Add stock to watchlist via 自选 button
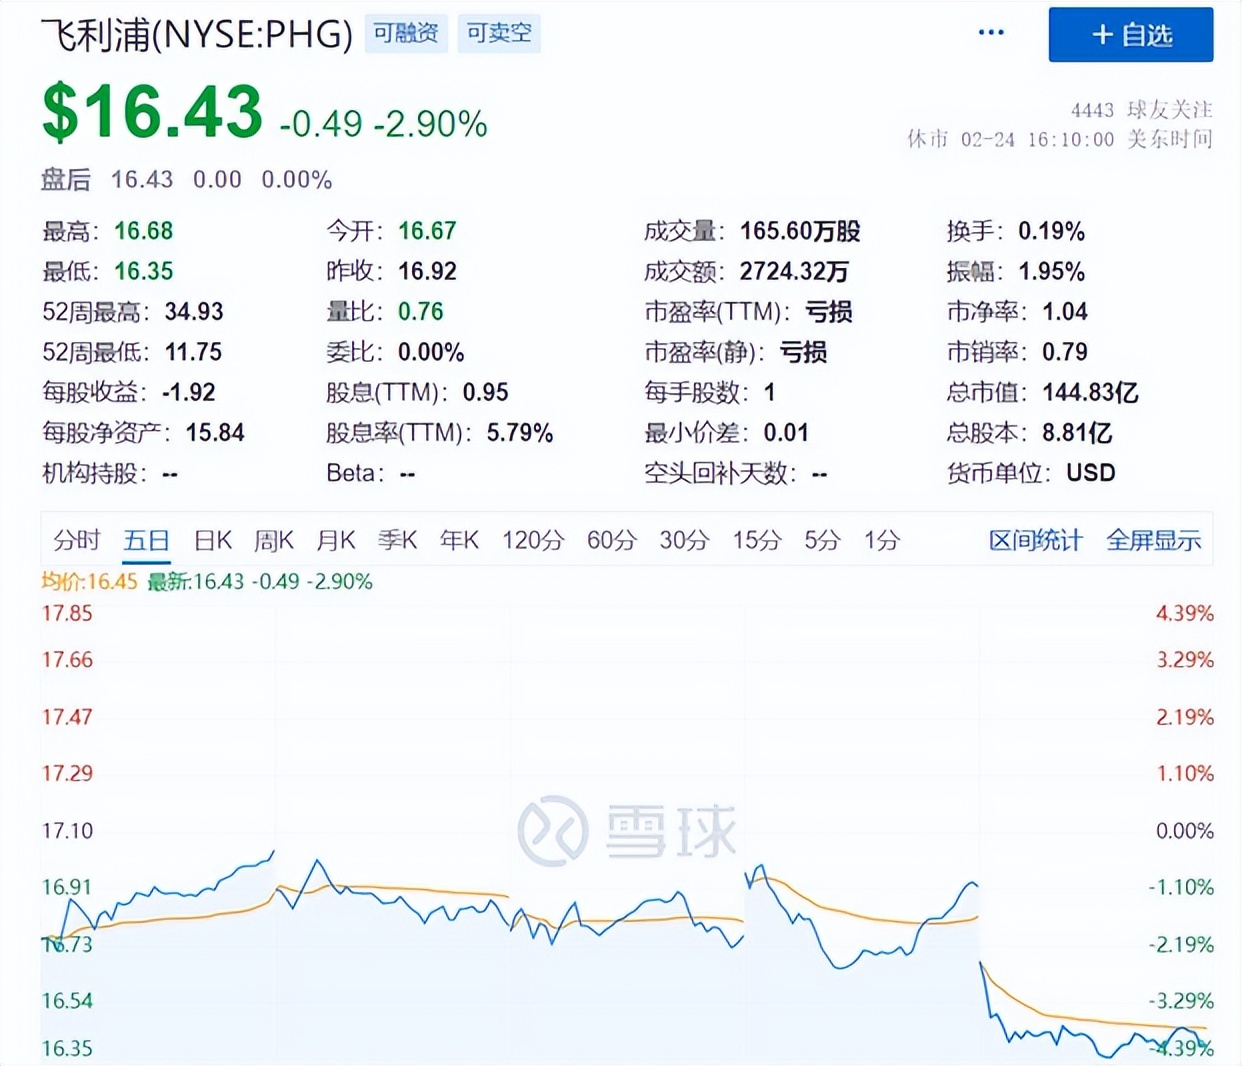1242x1066 pixels. coord(1130,35)
